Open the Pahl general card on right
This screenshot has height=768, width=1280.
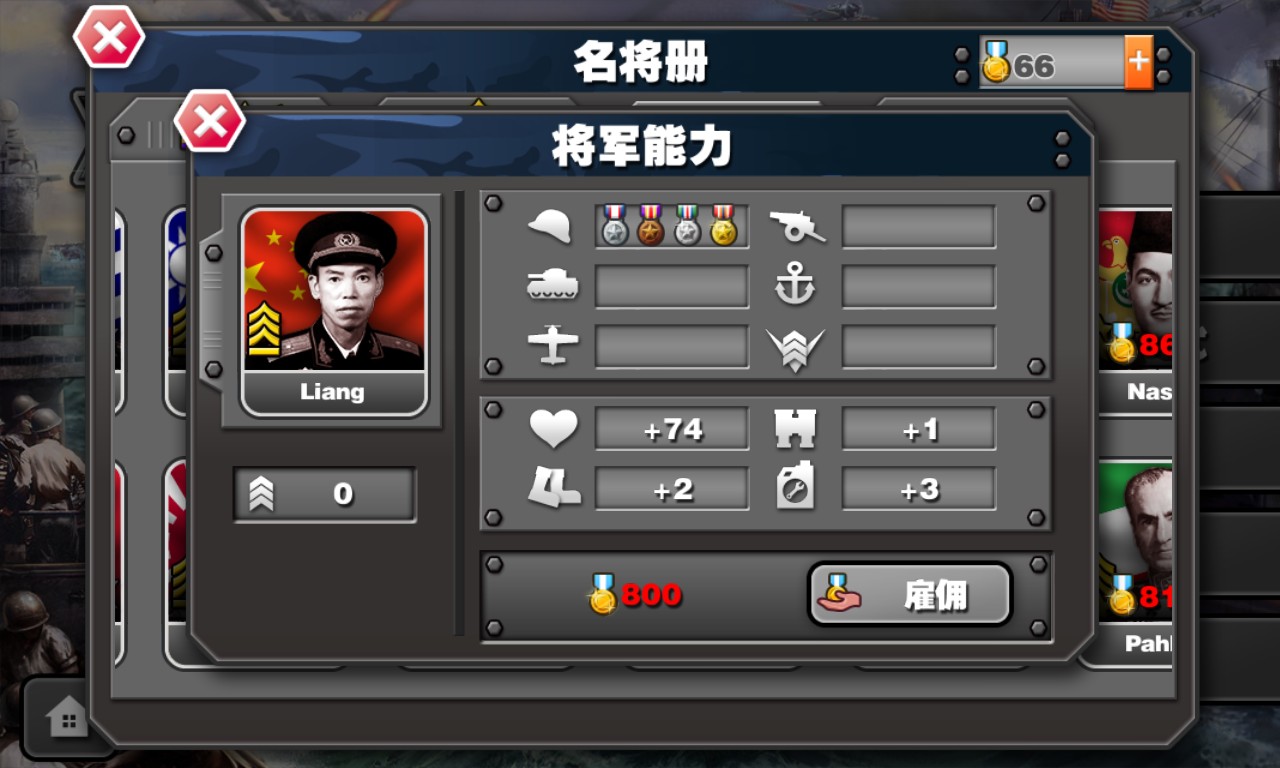tap(1135, 563)
